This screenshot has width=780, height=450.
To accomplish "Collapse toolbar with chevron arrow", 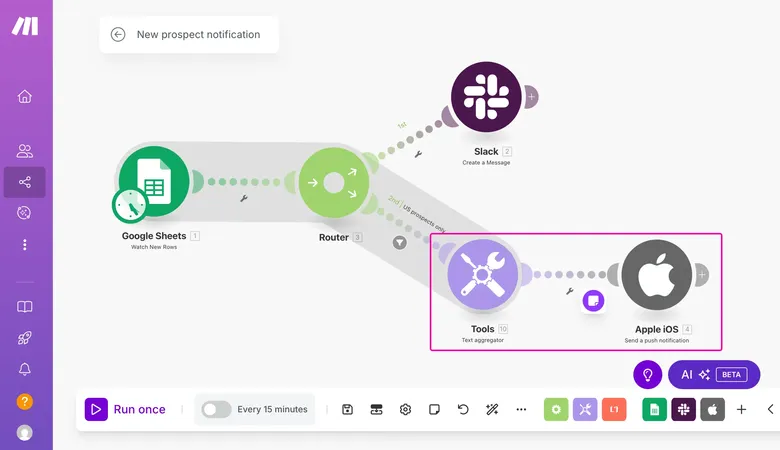I will tap(770, 409).
